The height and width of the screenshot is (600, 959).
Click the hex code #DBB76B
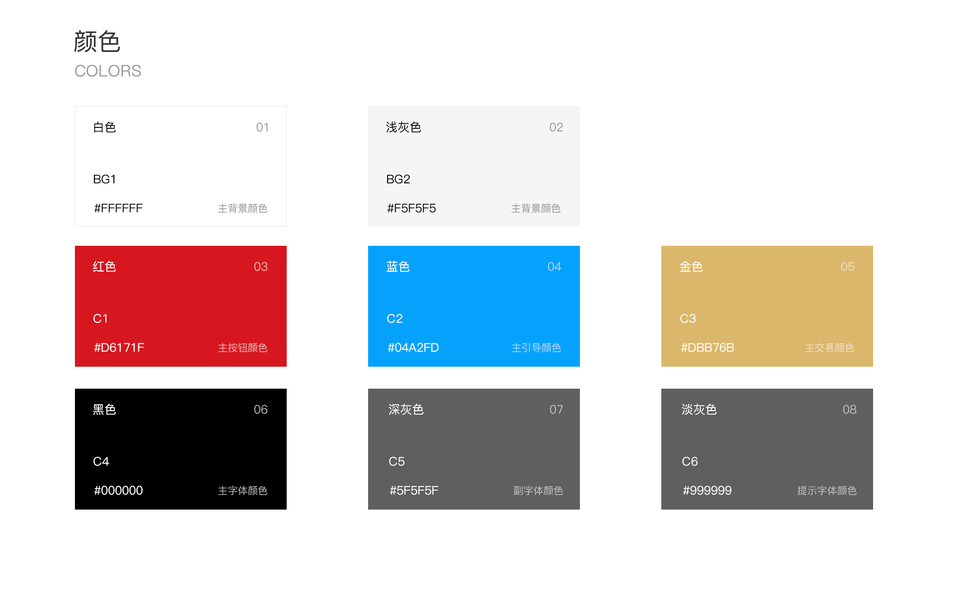707,348
